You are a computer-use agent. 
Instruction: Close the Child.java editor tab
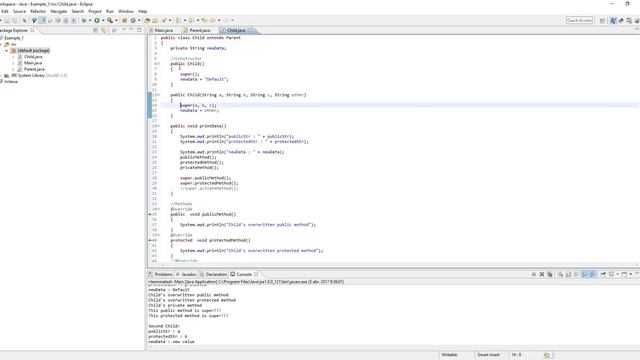[x=250, y=30]
